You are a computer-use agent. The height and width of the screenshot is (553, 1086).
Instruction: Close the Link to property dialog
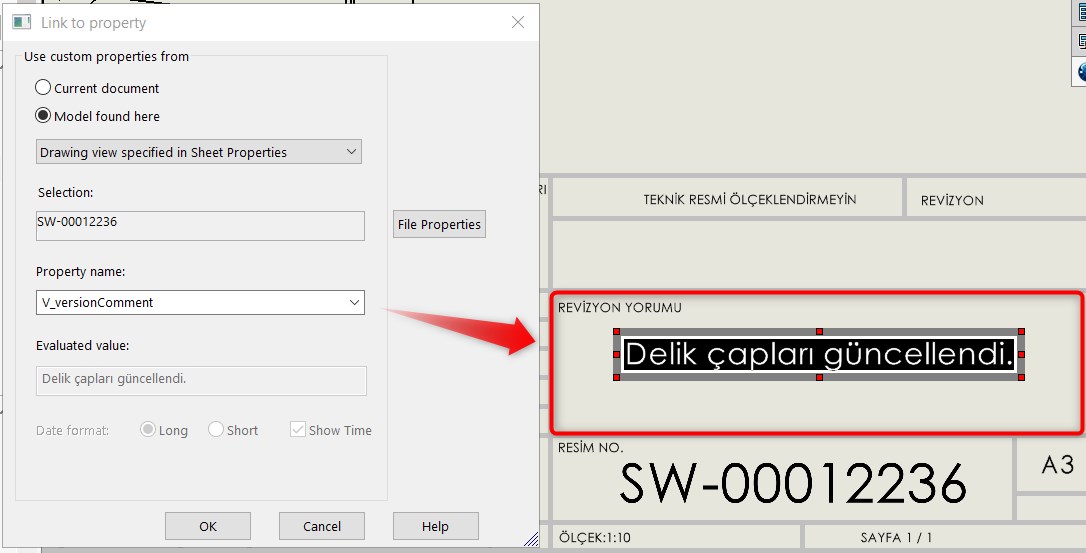517,22
